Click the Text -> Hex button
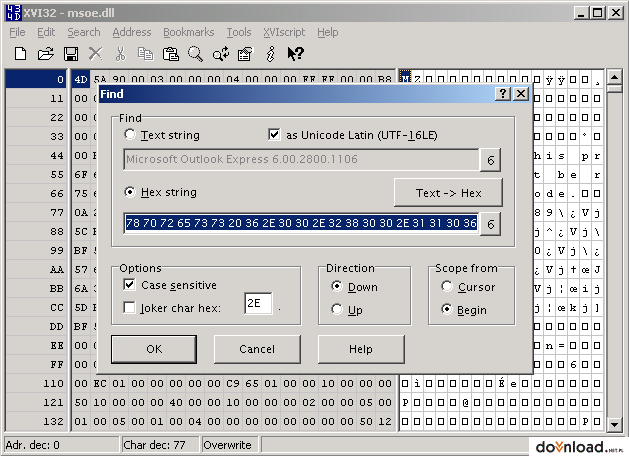 coord(448,193)
